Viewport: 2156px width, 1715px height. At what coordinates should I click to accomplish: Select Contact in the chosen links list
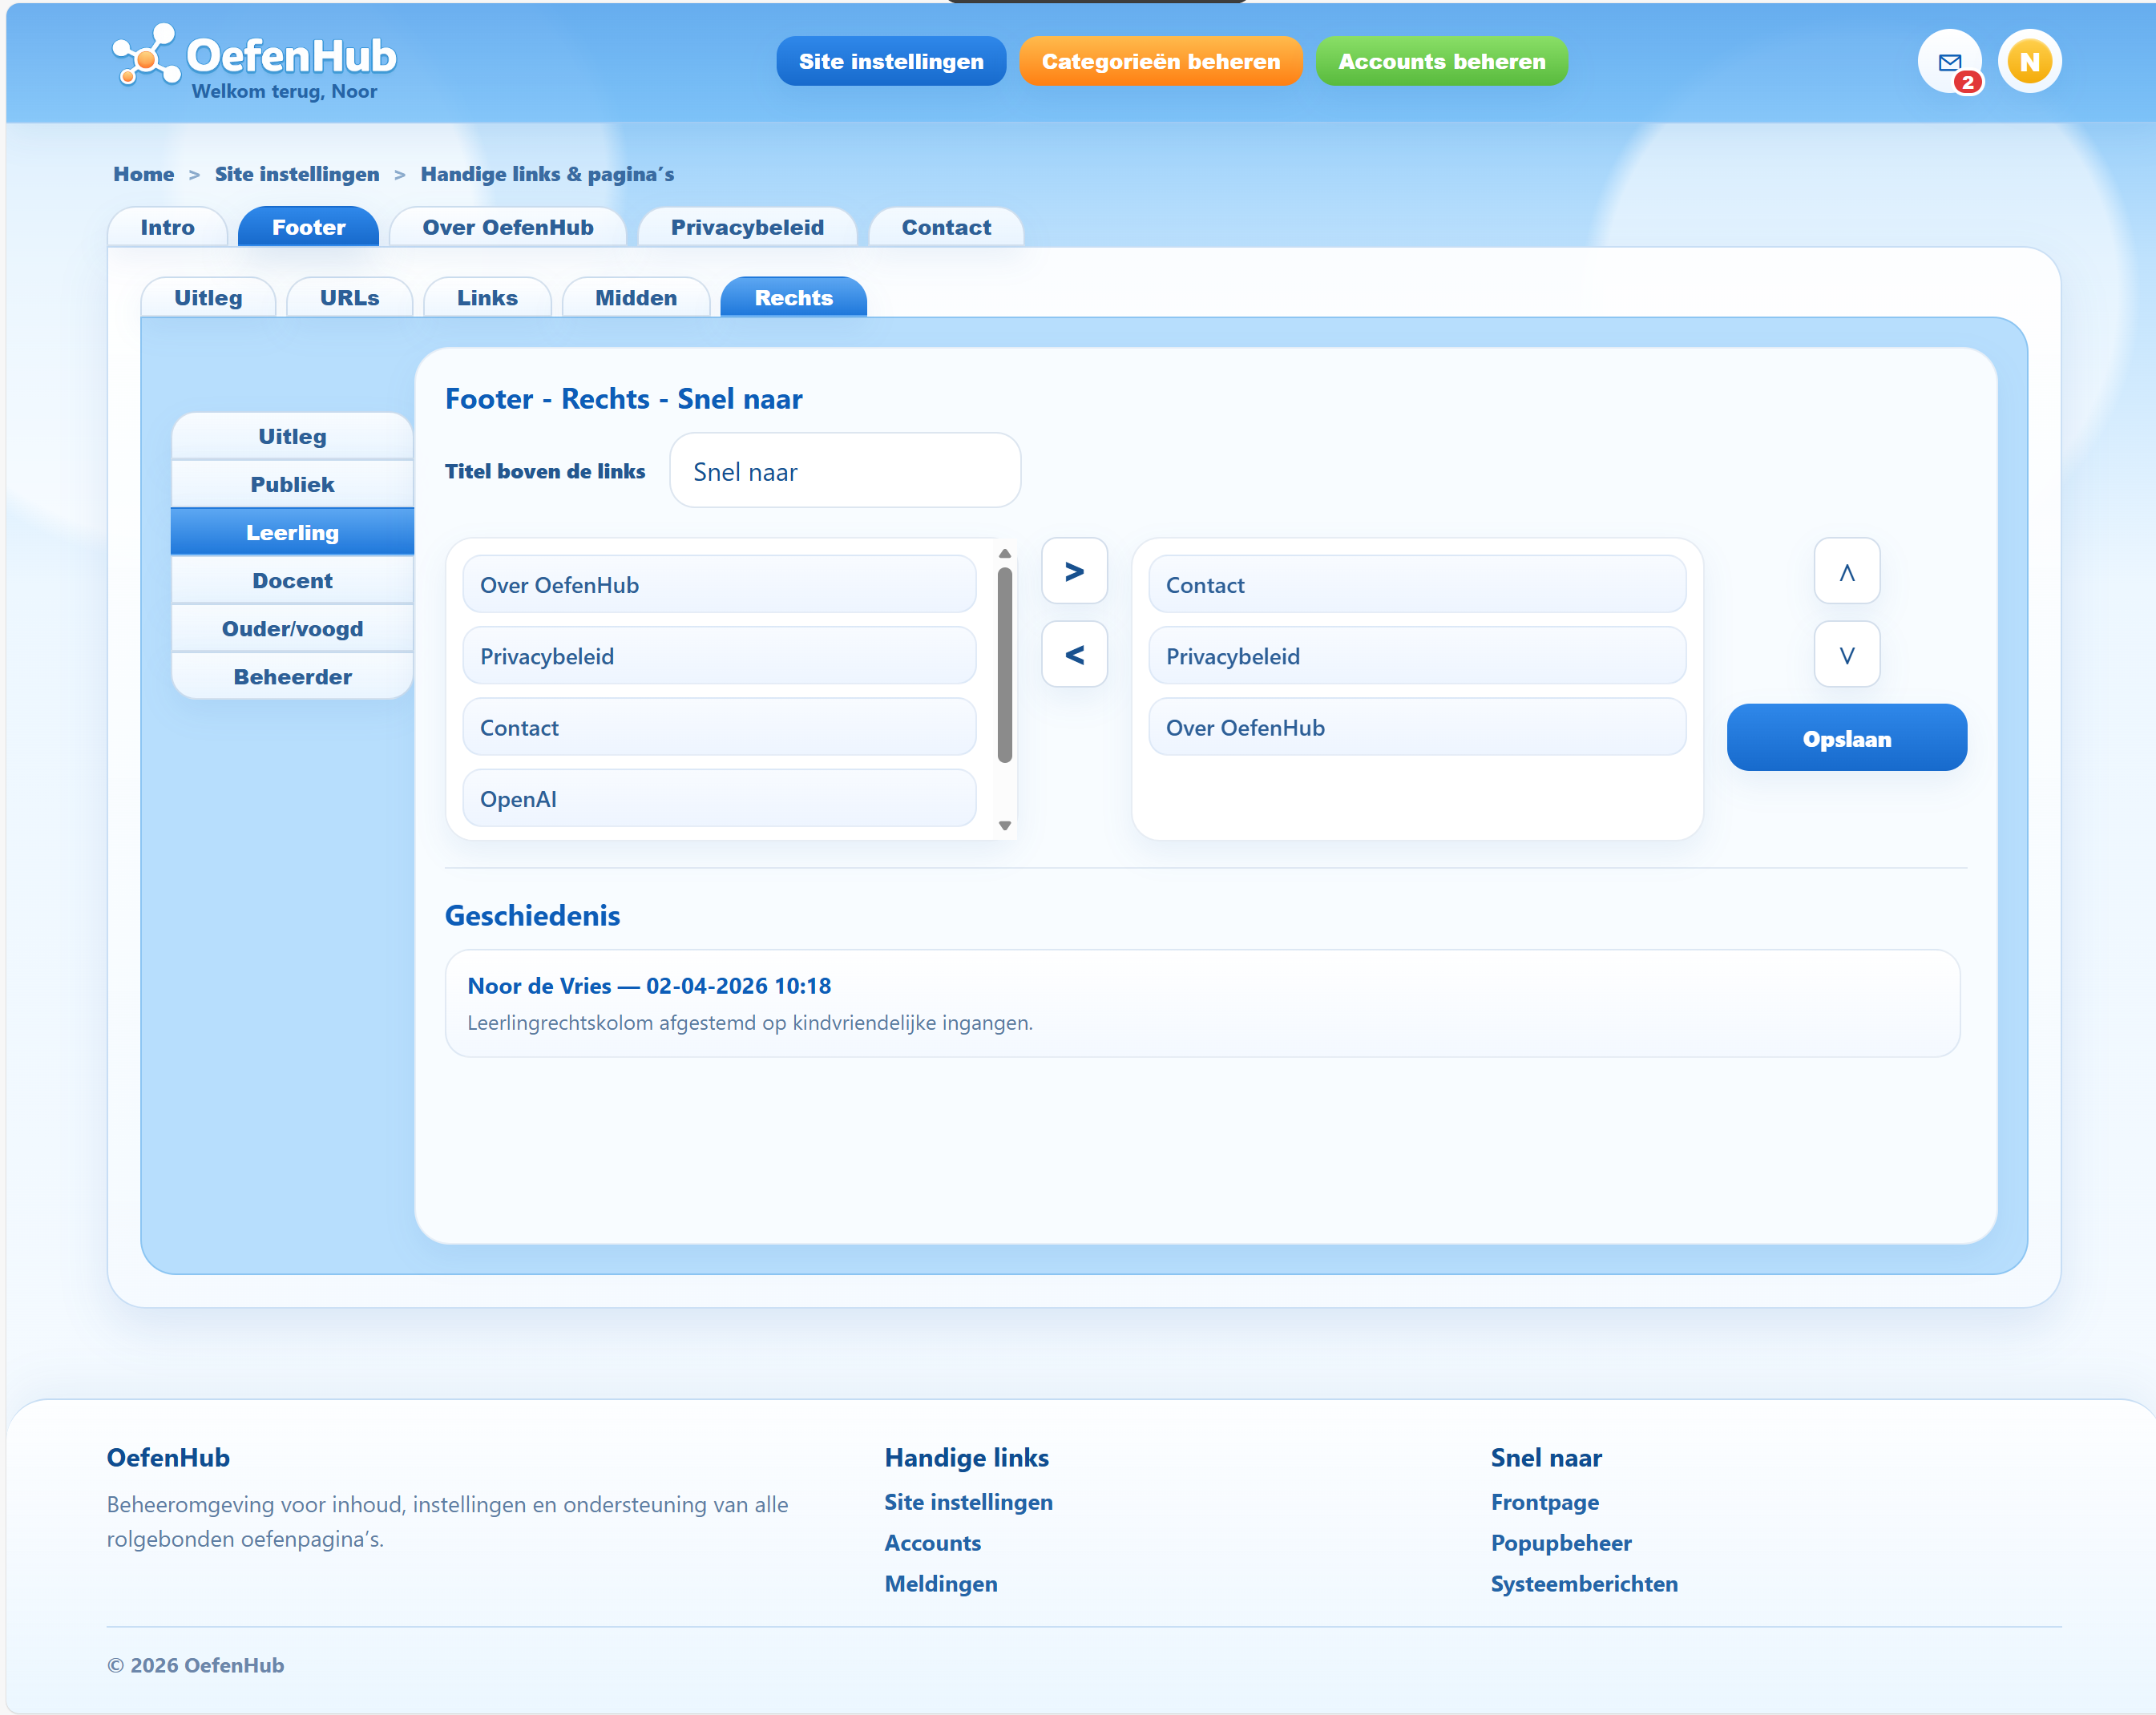coord(1416,584)
